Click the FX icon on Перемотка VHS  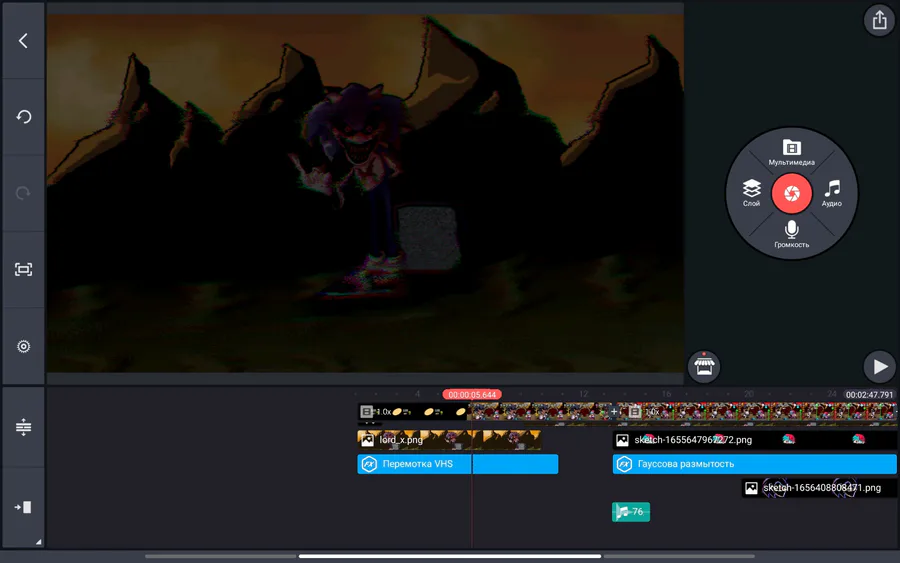(369, 464)
